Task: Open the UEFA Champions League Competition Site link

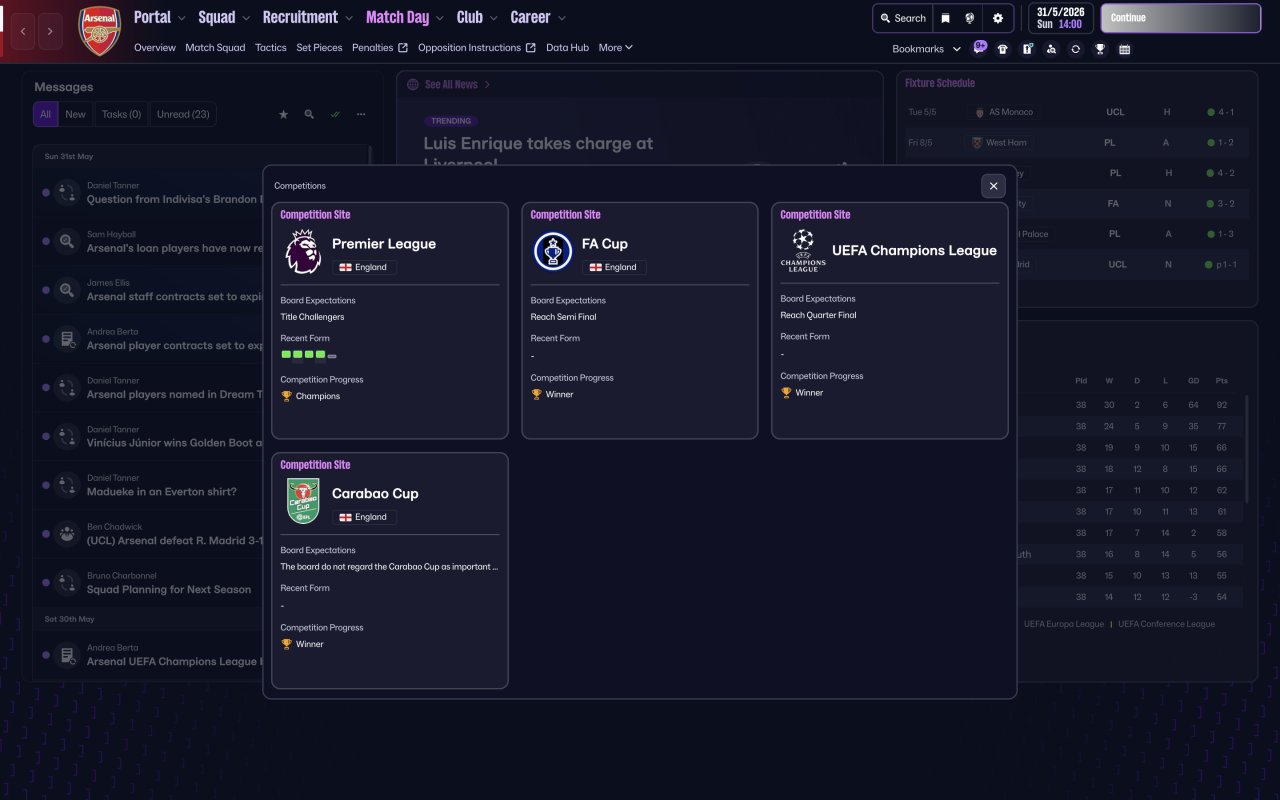Action: 815,215
